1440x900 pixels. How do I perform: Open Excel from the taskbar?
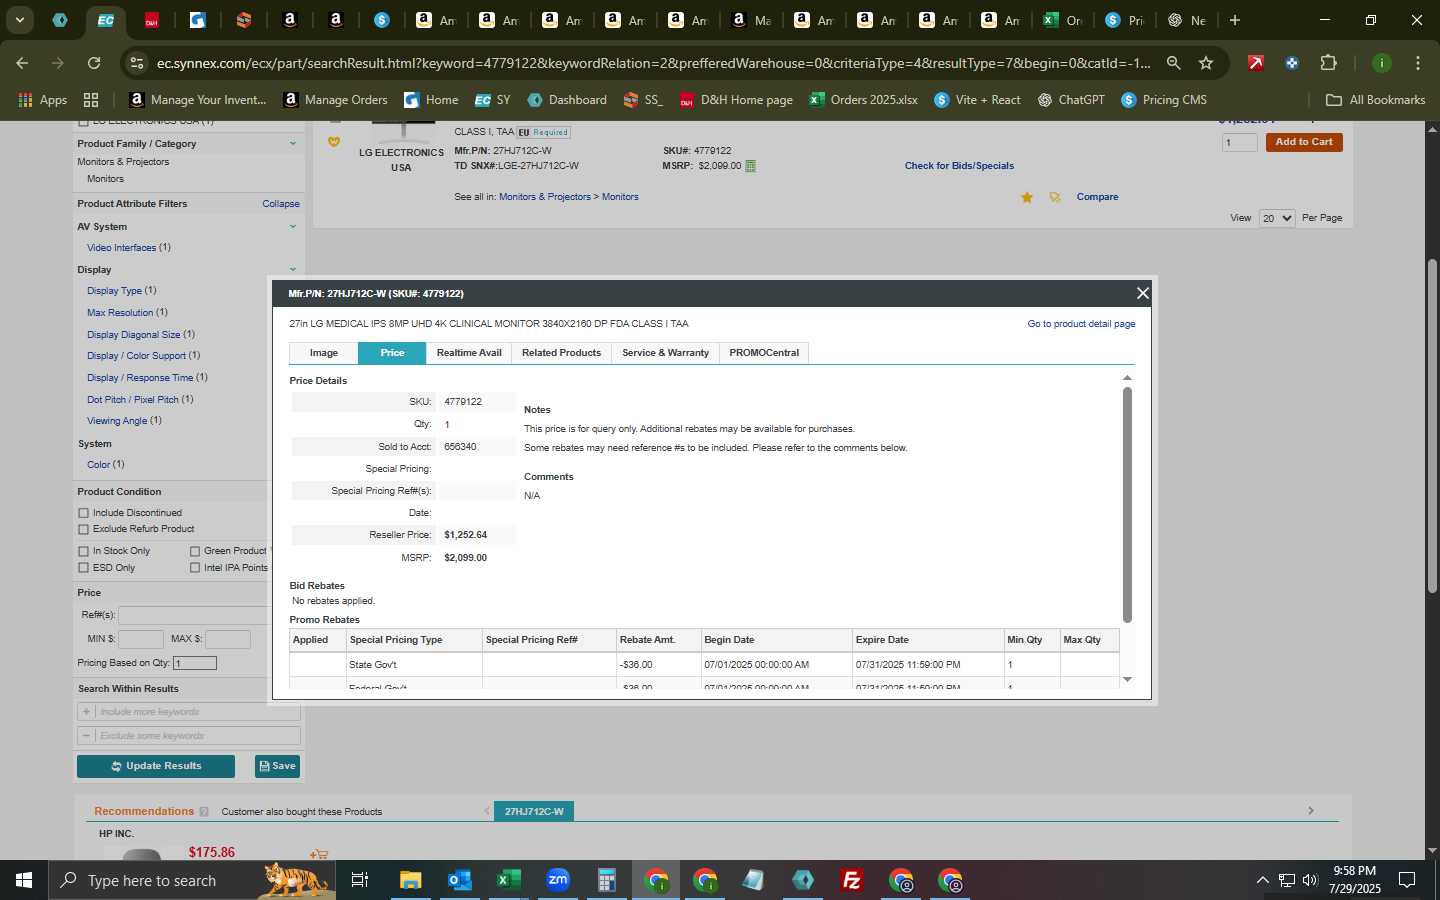click(x=509, y=880)
